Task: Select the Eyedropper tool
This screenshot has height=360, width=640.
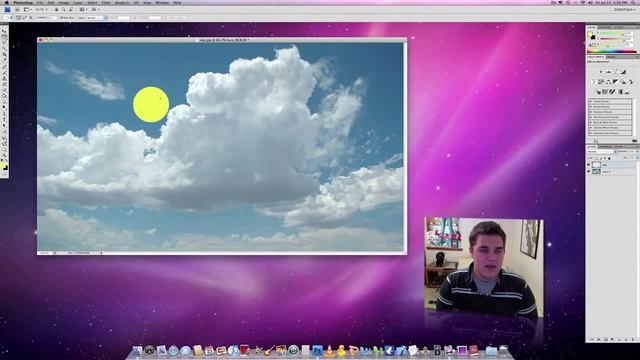Action: pyautogui.click(x=4, y=60)
